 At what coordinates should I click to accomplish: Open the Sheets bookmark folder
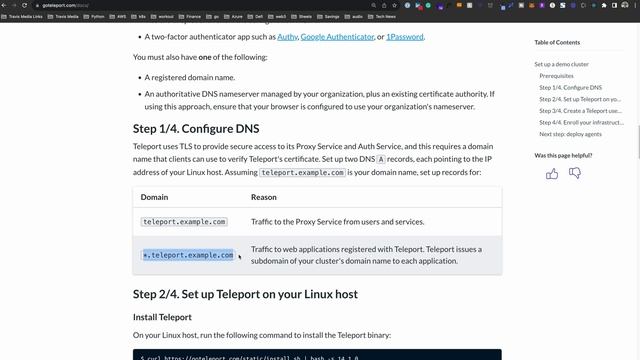coord(302,17)
